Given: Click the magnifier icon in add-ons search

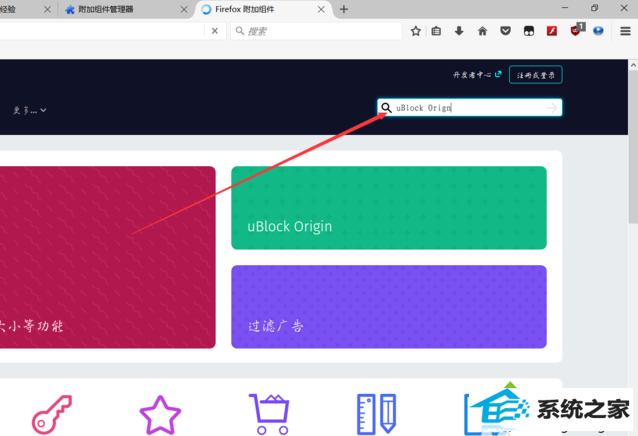Looking at the screenshot, I should [386, 108].
